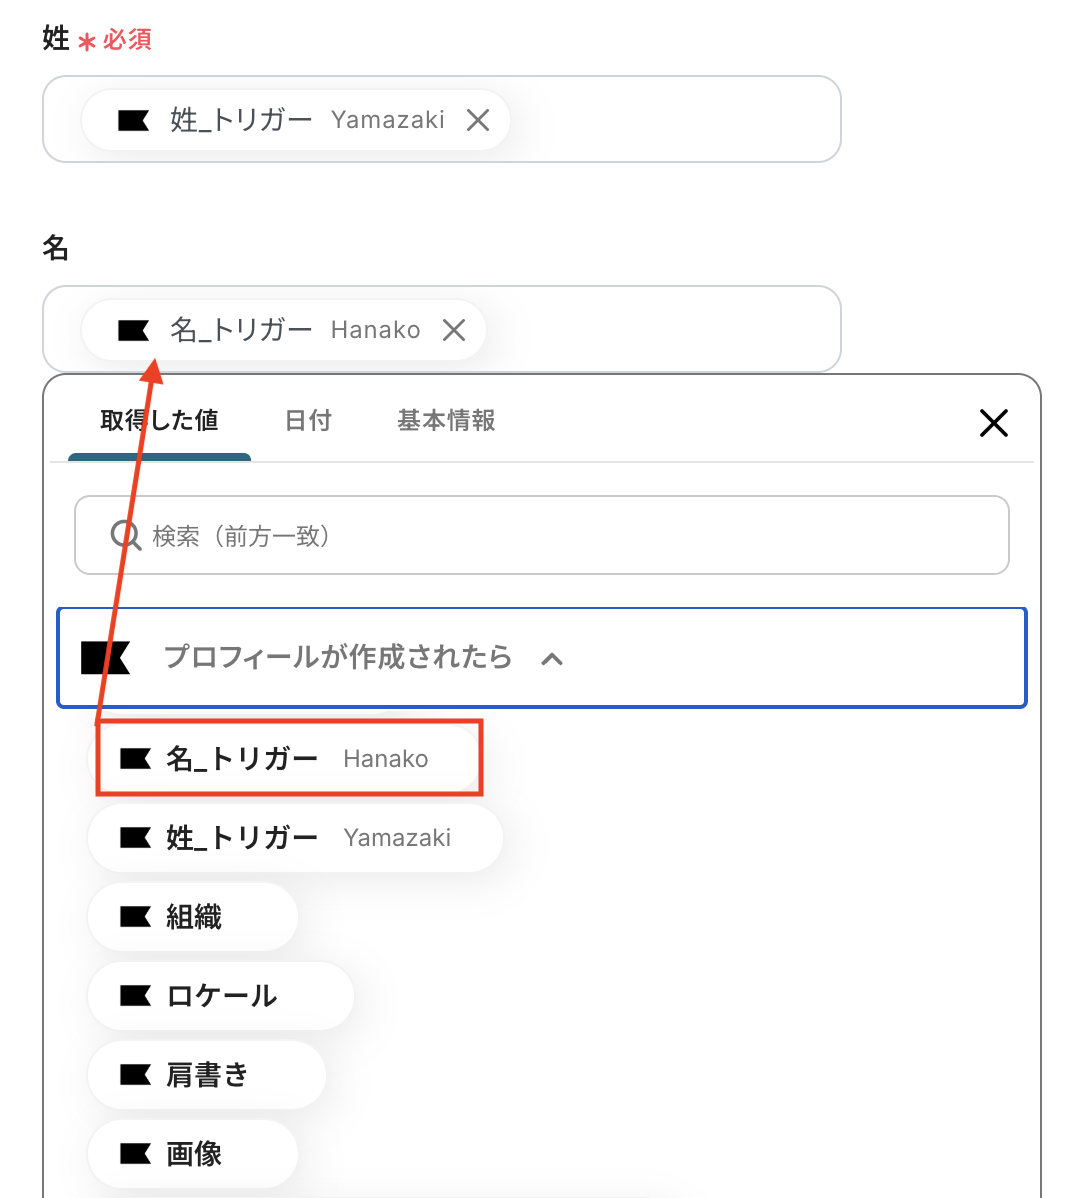Click the flag icon on 肩書き chip
This screenshot has width=1076, height=1198.
[x=135, y=1075]
